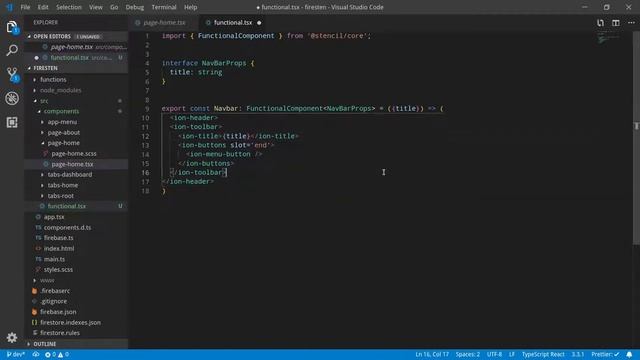Click the unsaved dot on functional.tsx tab
640x360 pixels.
coord(259,23)
